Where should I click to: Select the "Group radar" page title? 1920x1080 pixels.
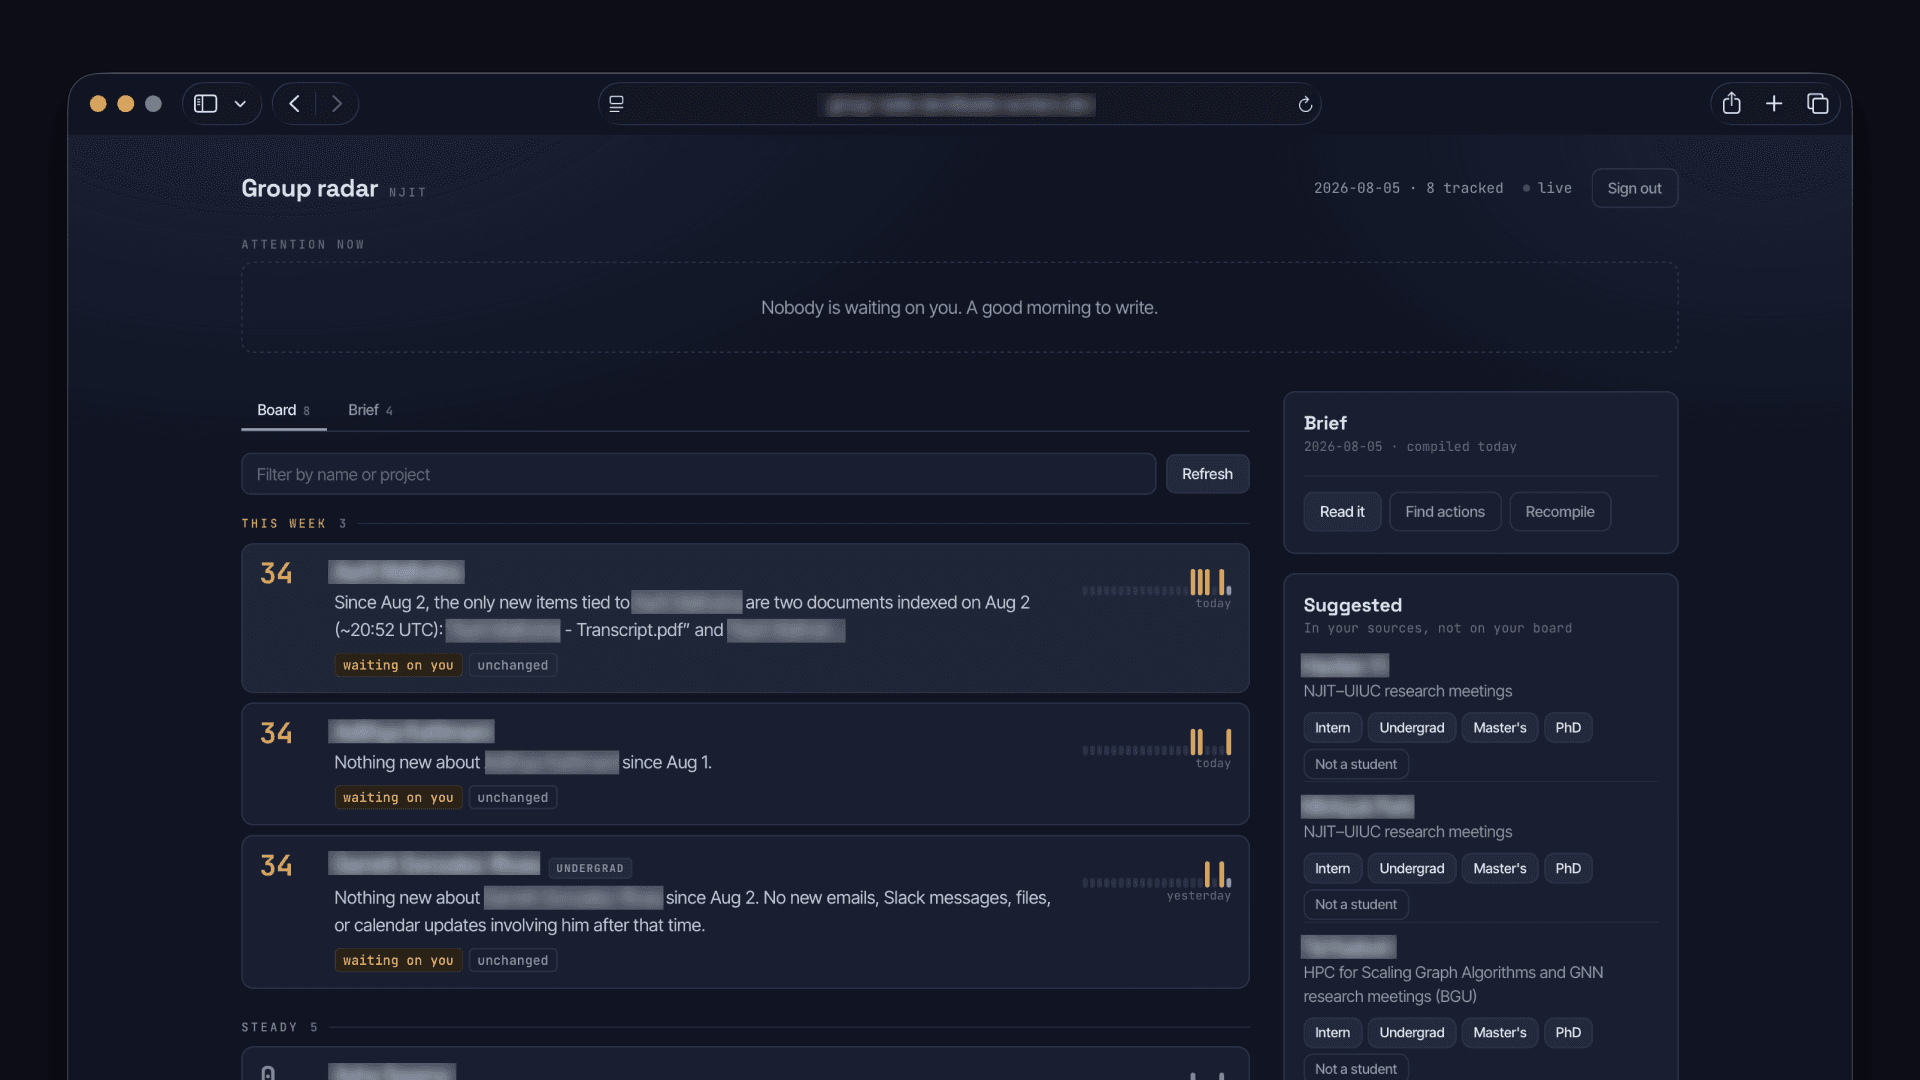[309, 189]
